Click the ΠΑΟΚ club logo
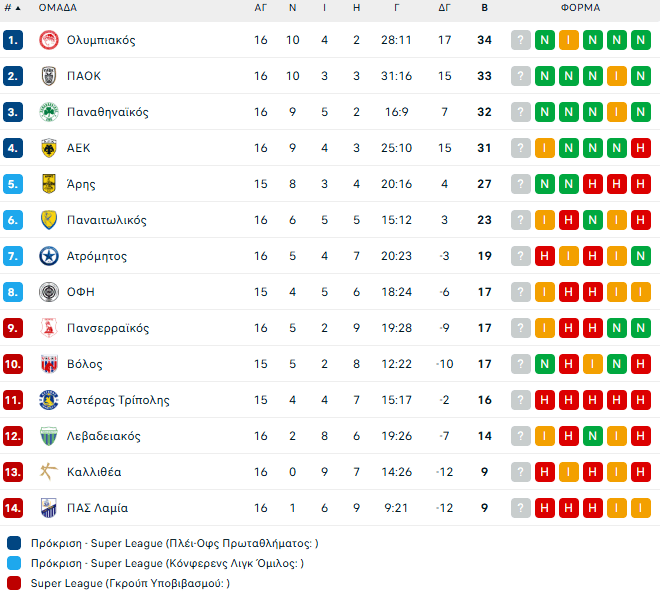The height and width of the screenshot is (593, 660). [x=48, y=76]
